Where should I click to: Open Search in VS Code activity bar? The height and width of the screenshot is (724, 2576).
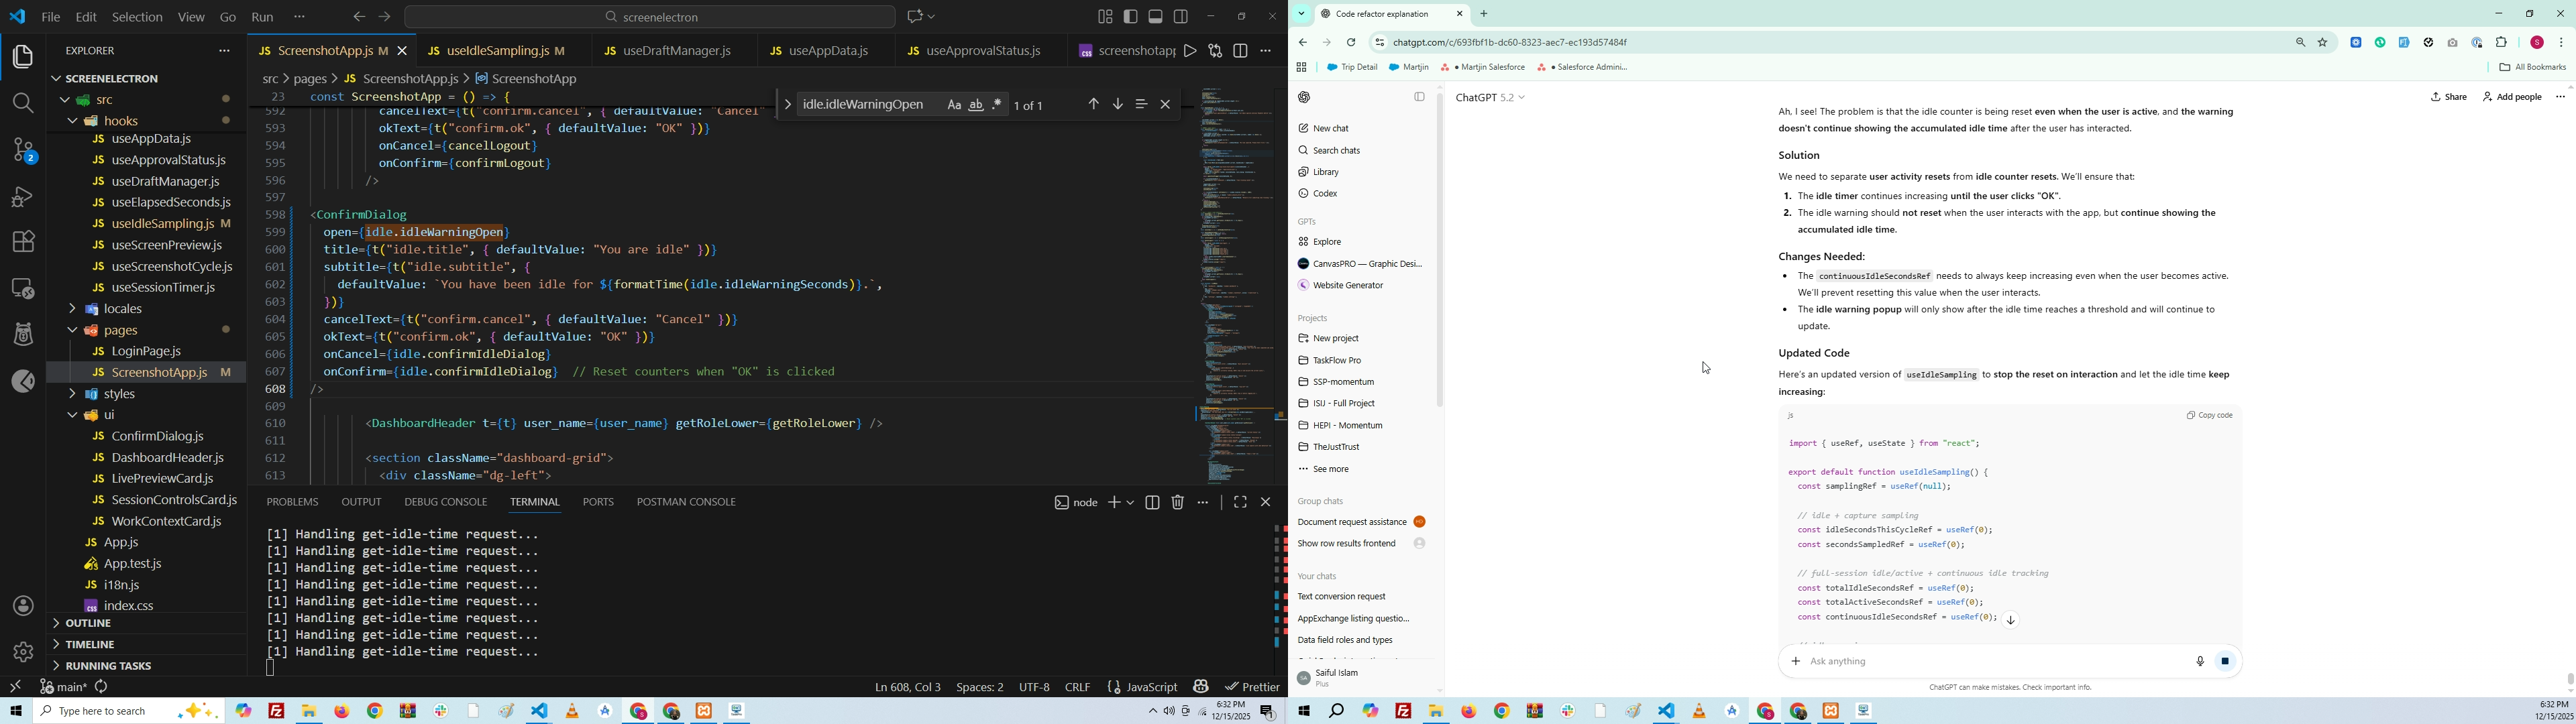[x=23, y=103]
